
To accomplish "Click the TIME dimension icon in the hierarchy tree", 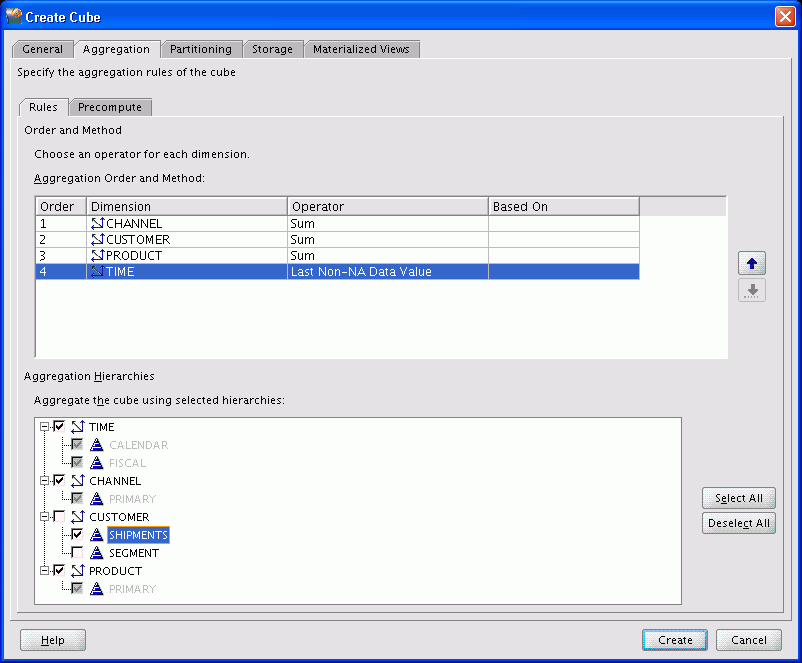I will pos(76,426).
